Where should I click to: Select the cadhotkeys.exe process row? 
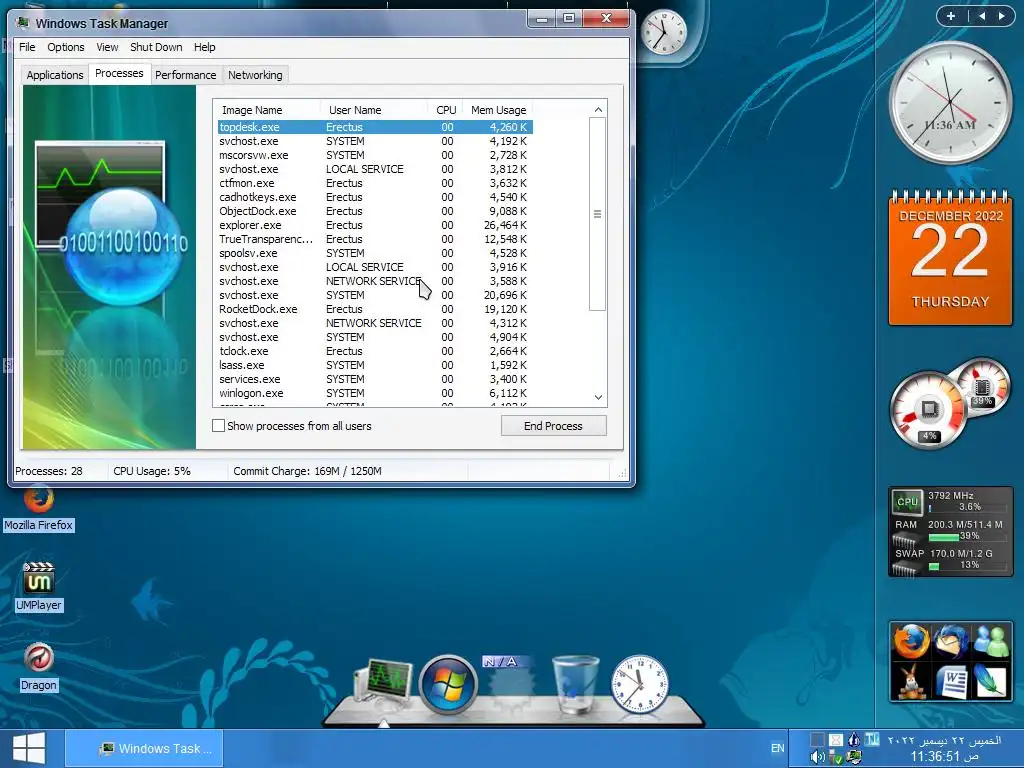point(375,197)
